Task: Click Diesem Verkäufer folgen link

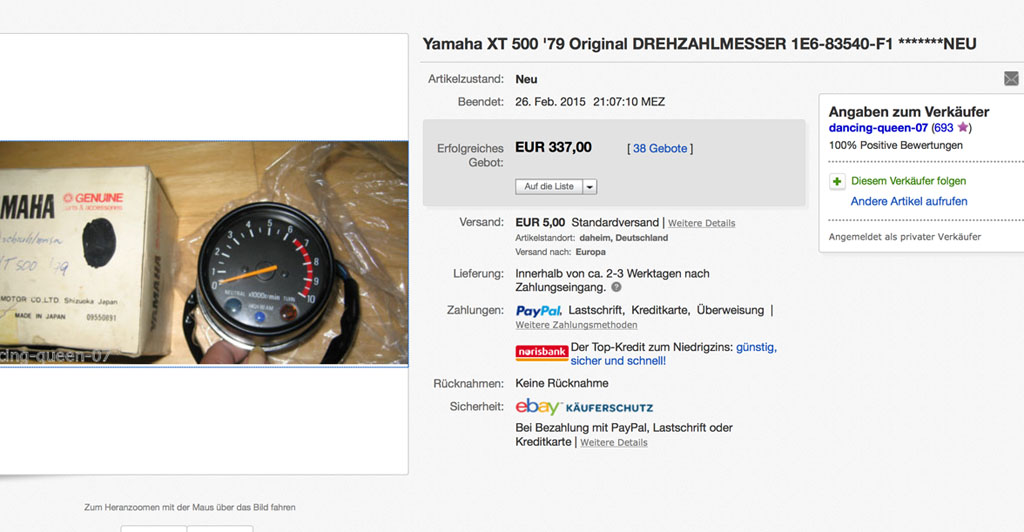Action: (x=908, y=182)
